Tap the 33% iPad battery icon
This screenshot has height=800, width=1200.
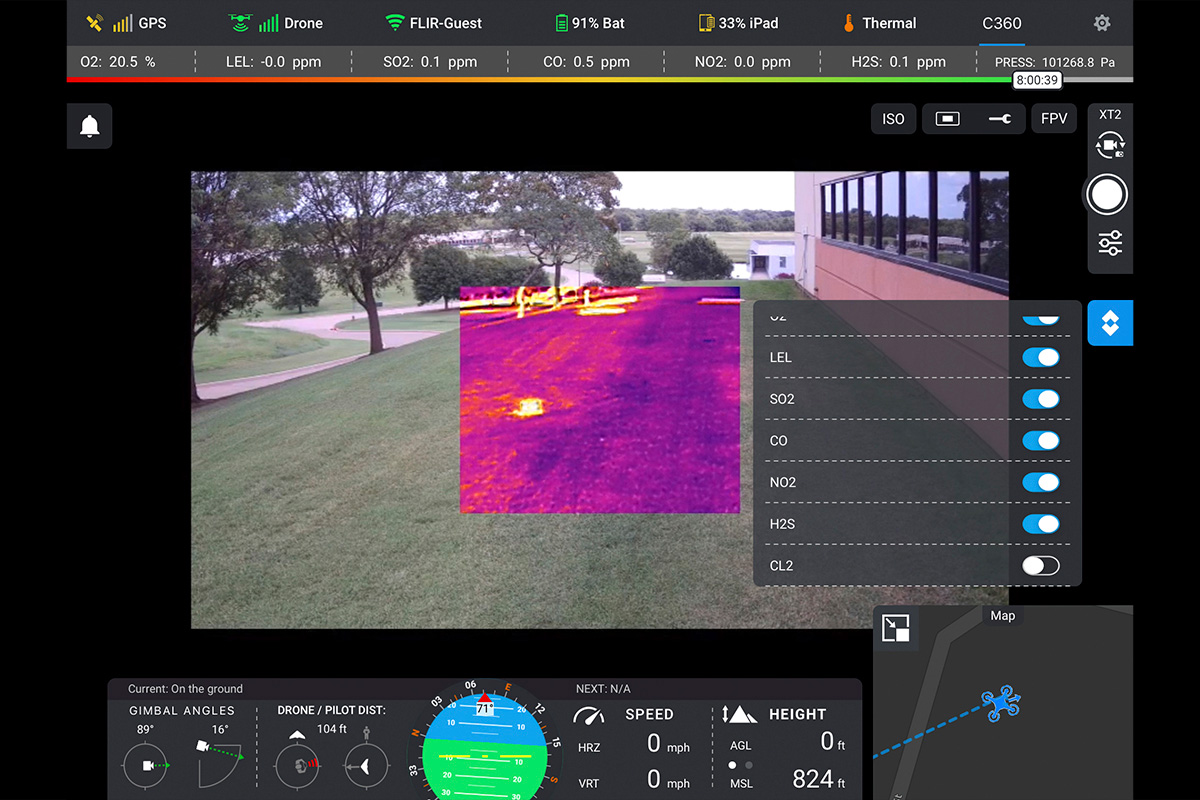[706, 23]
